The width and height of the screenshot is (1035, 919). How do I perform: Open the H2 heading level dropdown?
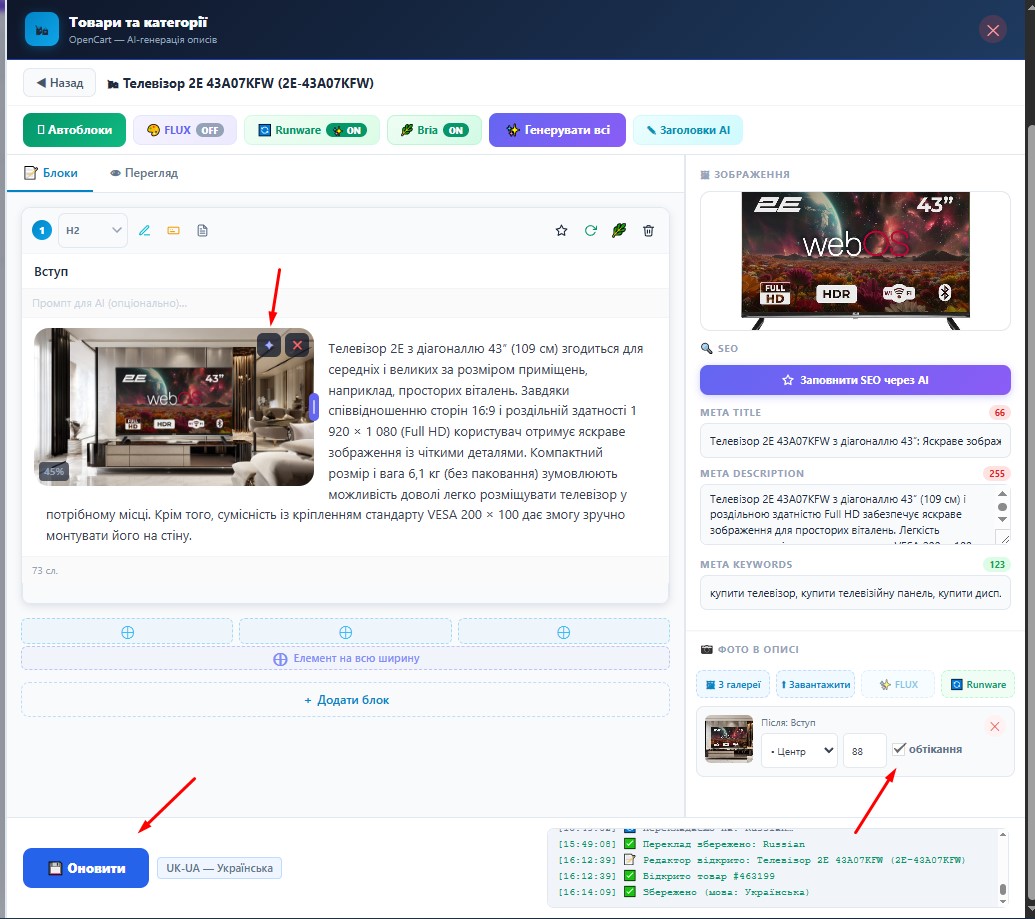click(92, 230)
